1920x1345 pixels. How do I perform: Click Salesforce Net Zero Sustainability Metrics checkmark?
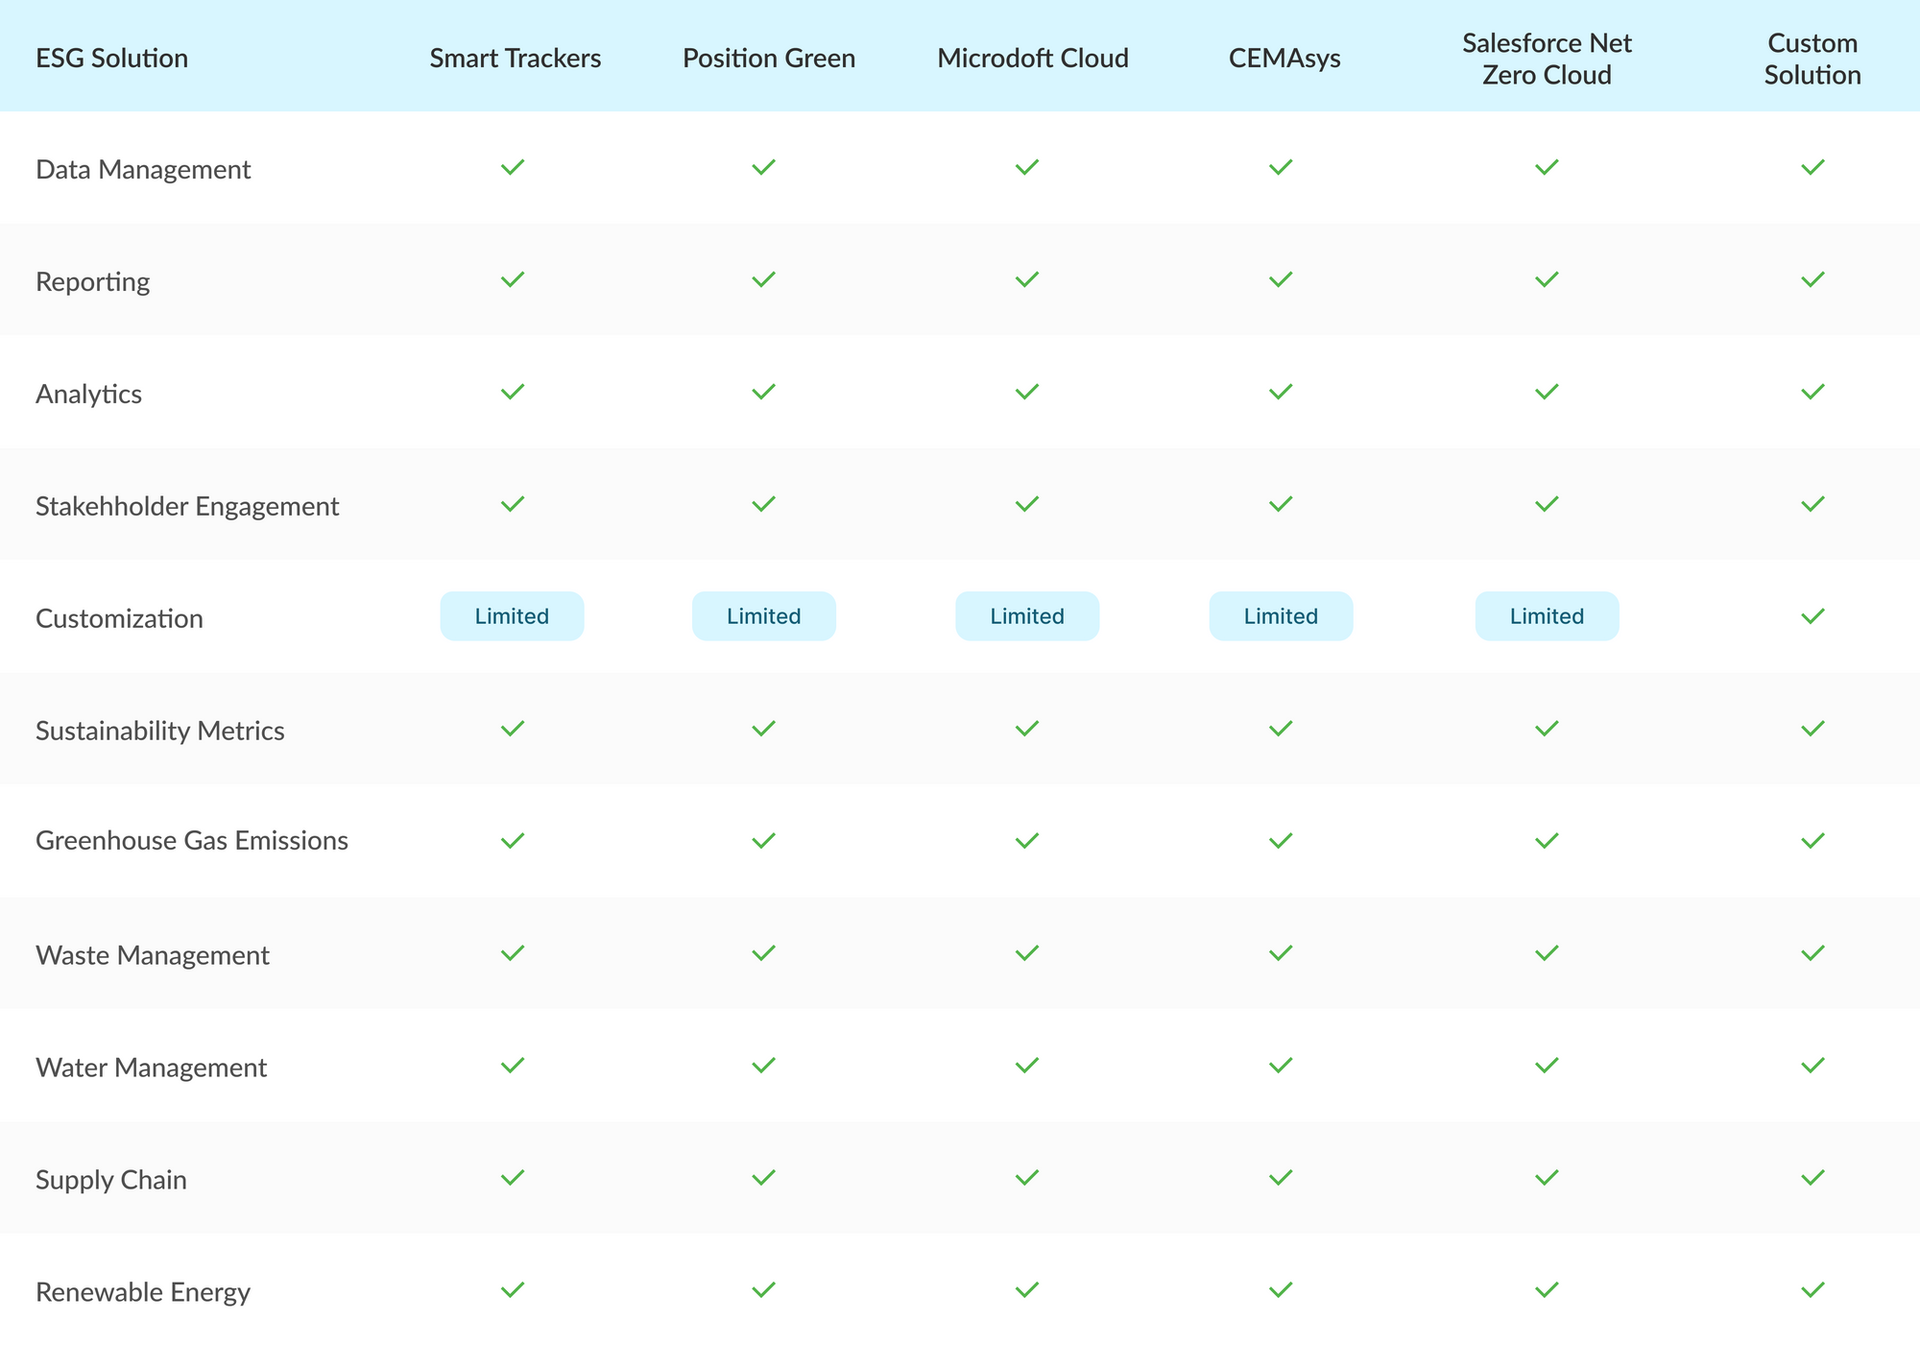[x=1546, y=728]
